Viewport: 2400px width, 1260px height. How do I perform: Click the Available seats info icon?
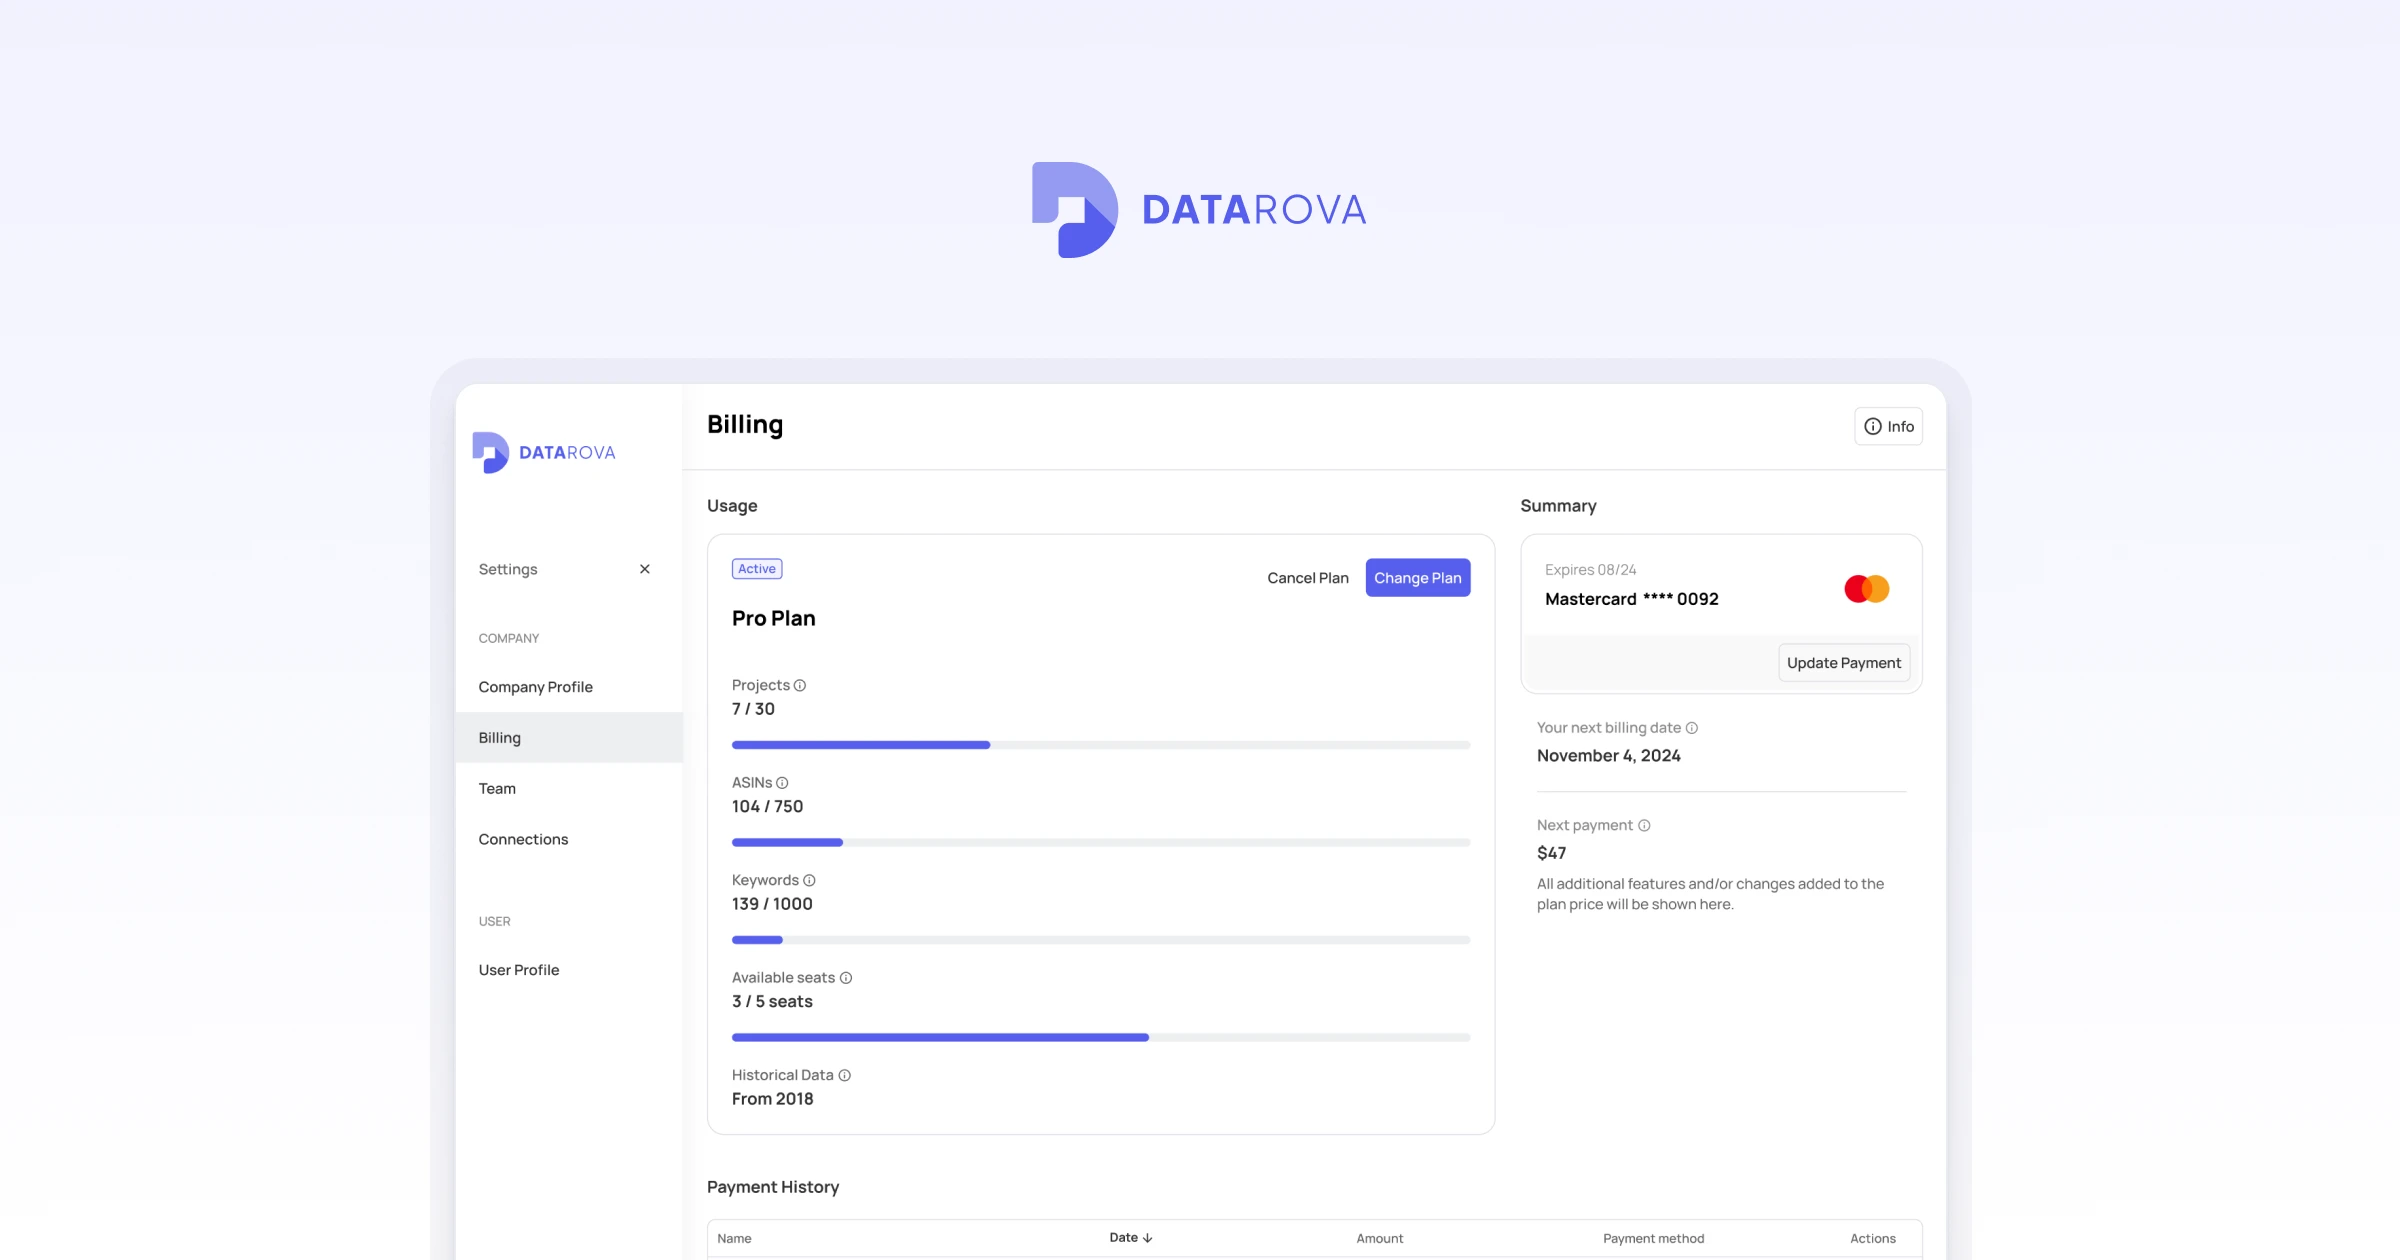pyautogui.click(x=846, y=977)
